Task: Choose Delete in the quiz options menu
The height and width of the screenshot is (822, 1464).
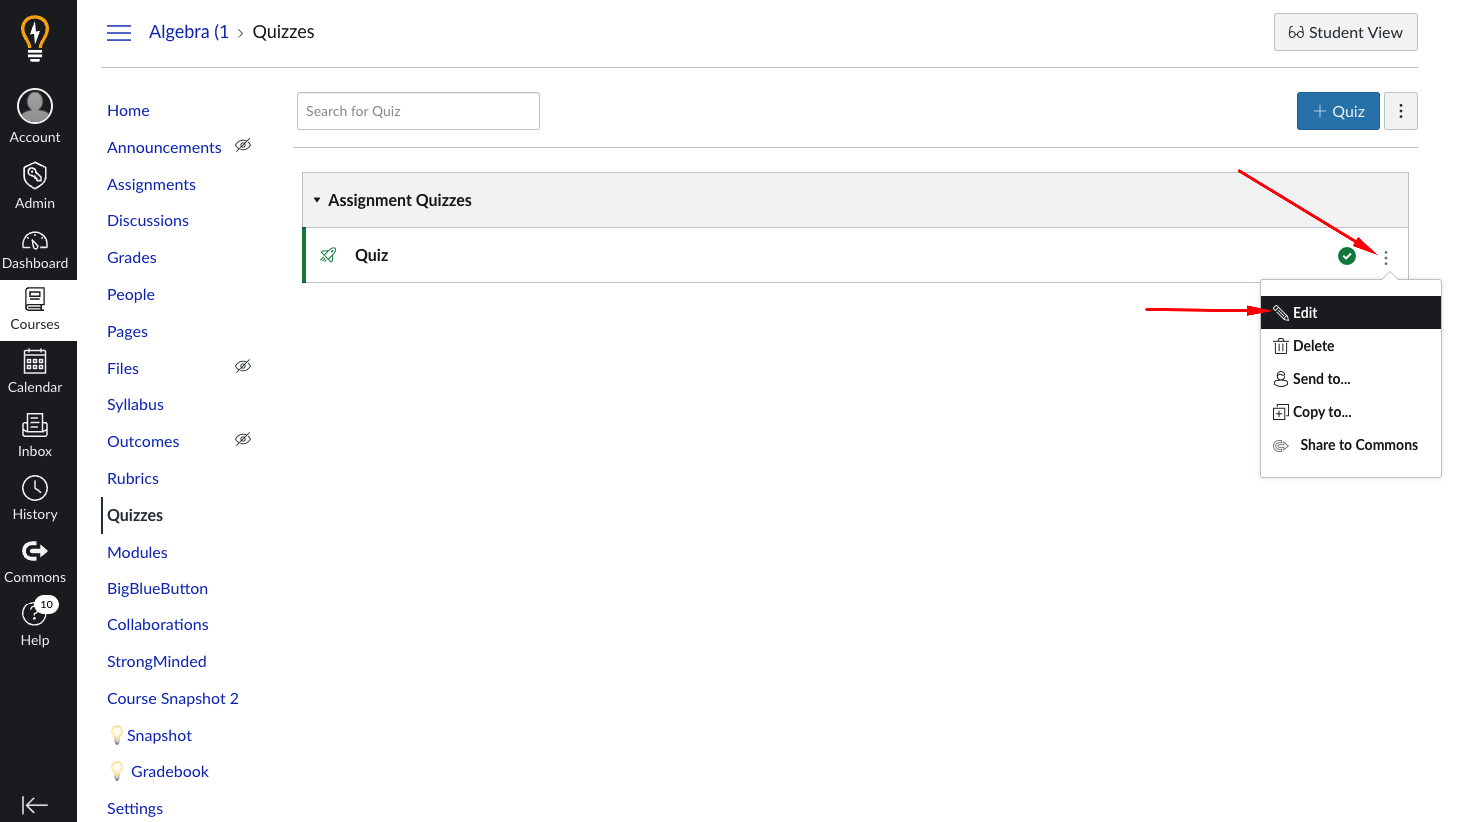Action: [1312, 346]
